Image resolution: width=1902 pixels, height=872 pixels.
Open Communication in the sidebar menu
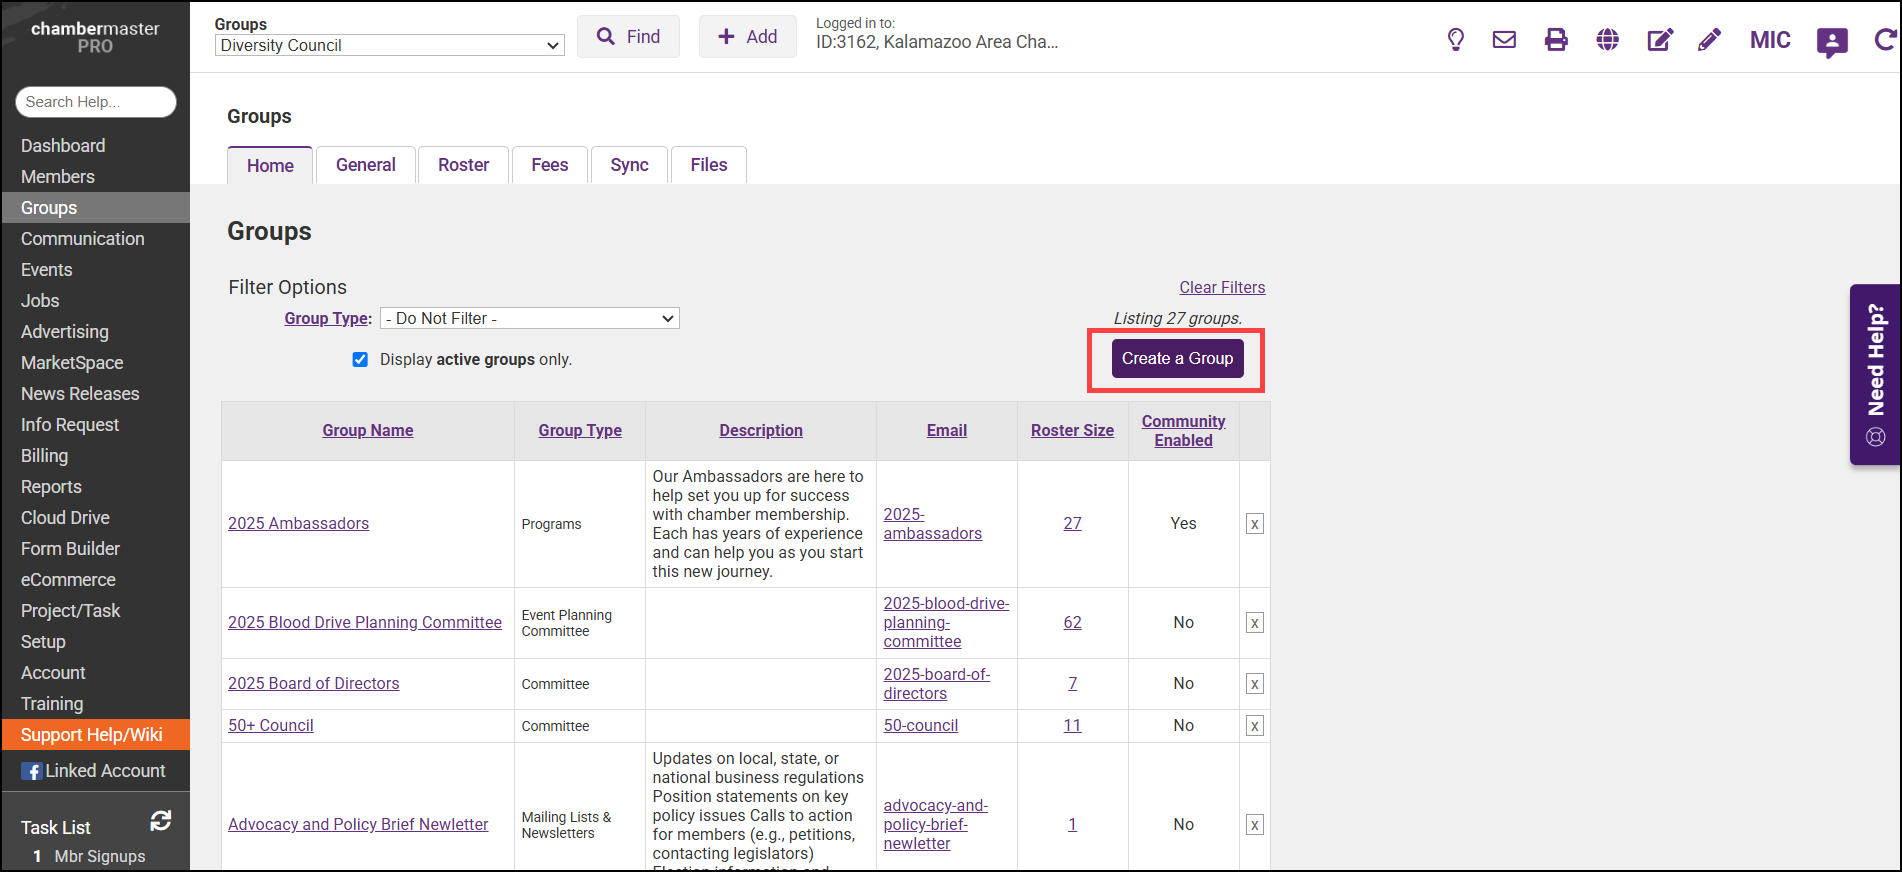83,239
